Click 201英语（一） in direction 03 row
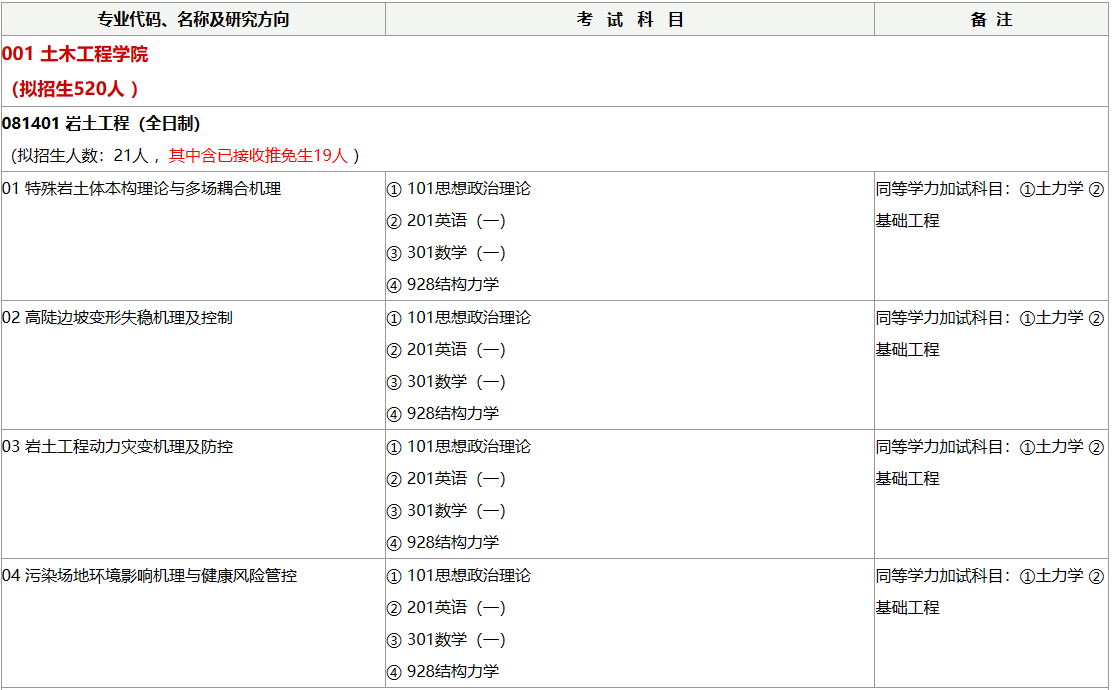 click(x=456, y=478)
